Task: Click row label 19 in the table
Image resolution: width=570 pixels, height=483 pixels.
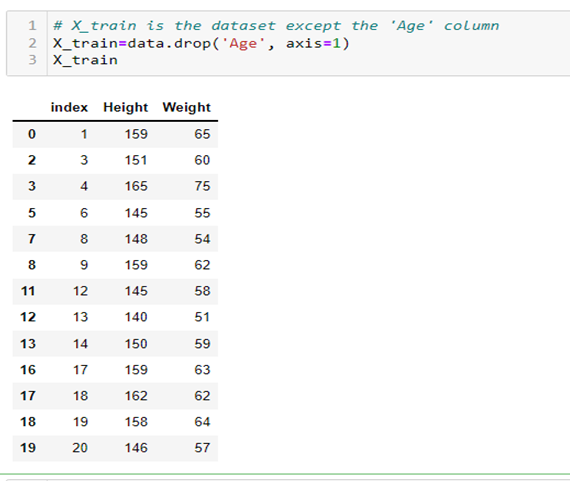Action: (x=28, y=448)
